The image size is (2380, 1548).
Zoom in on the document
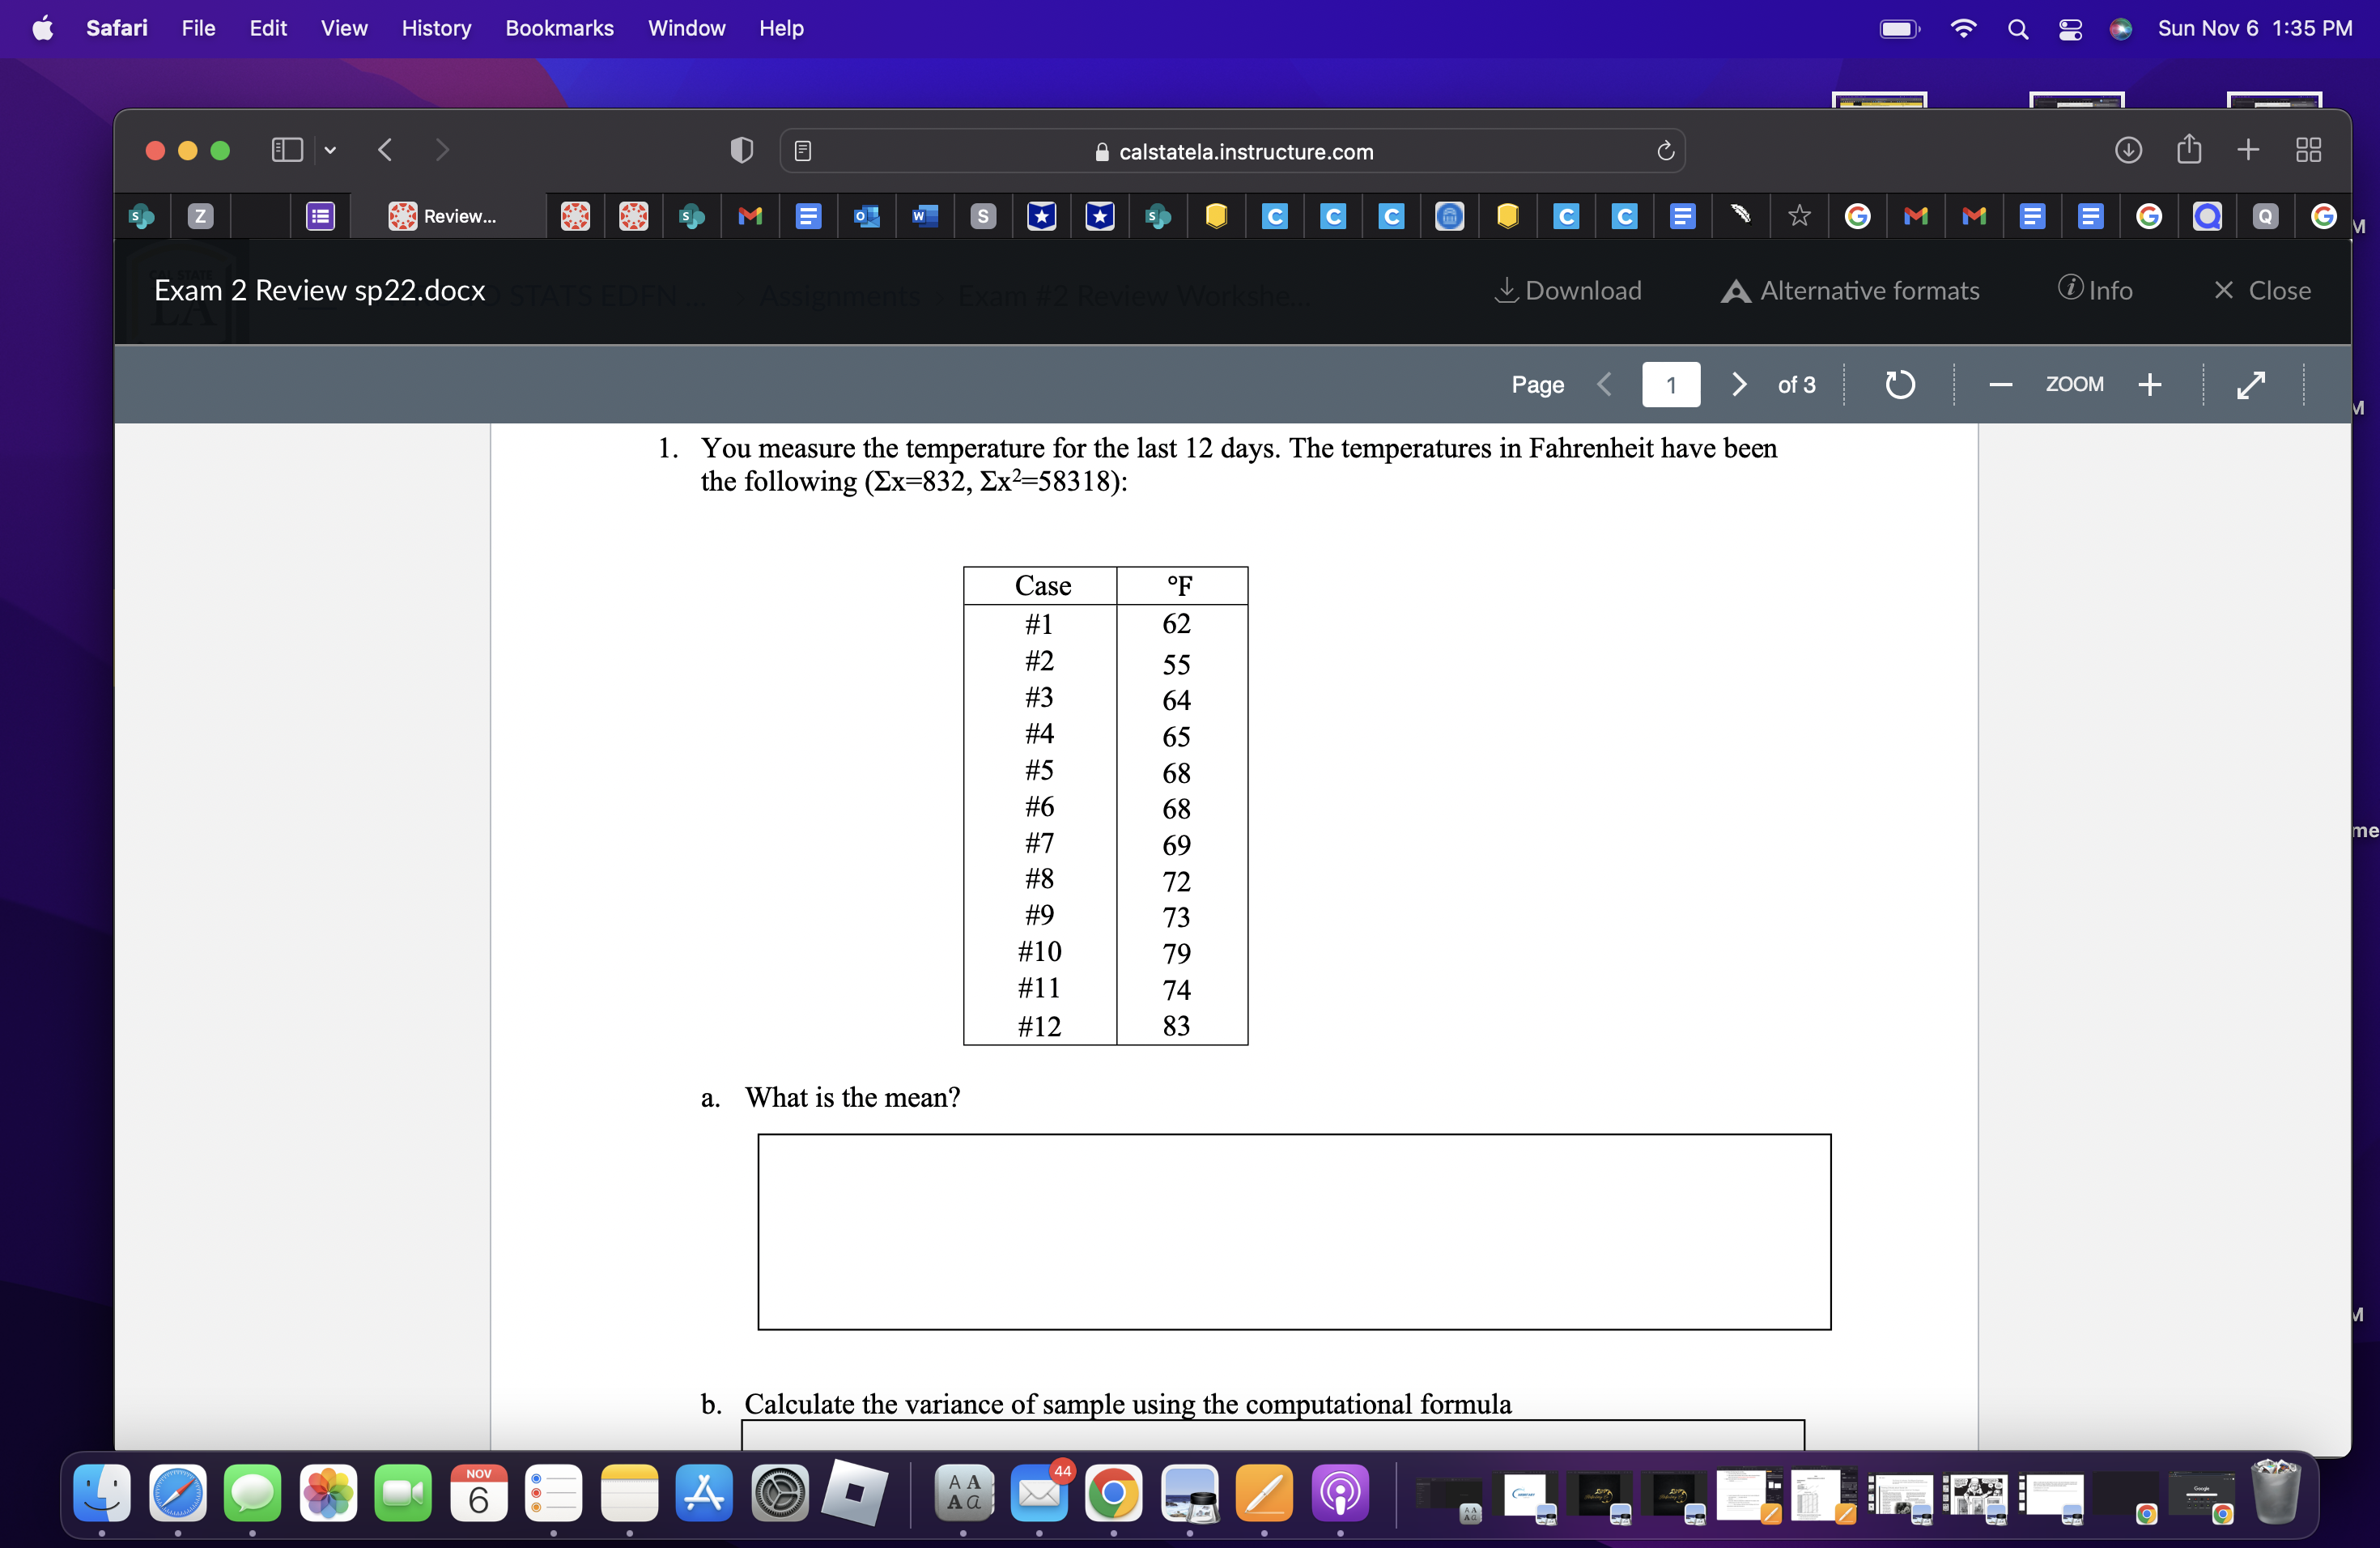(2151, 384)
